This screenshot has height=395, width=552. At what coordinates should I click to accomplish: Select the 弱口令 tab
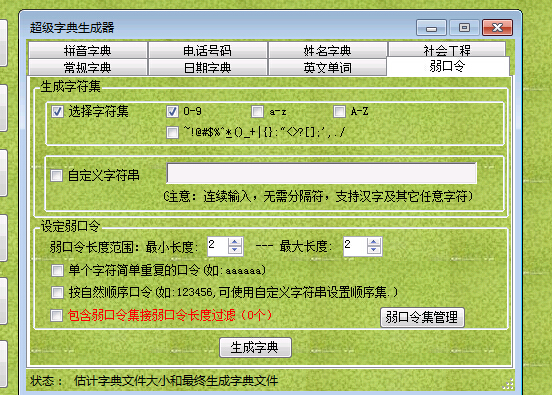[x=448, y=66]
